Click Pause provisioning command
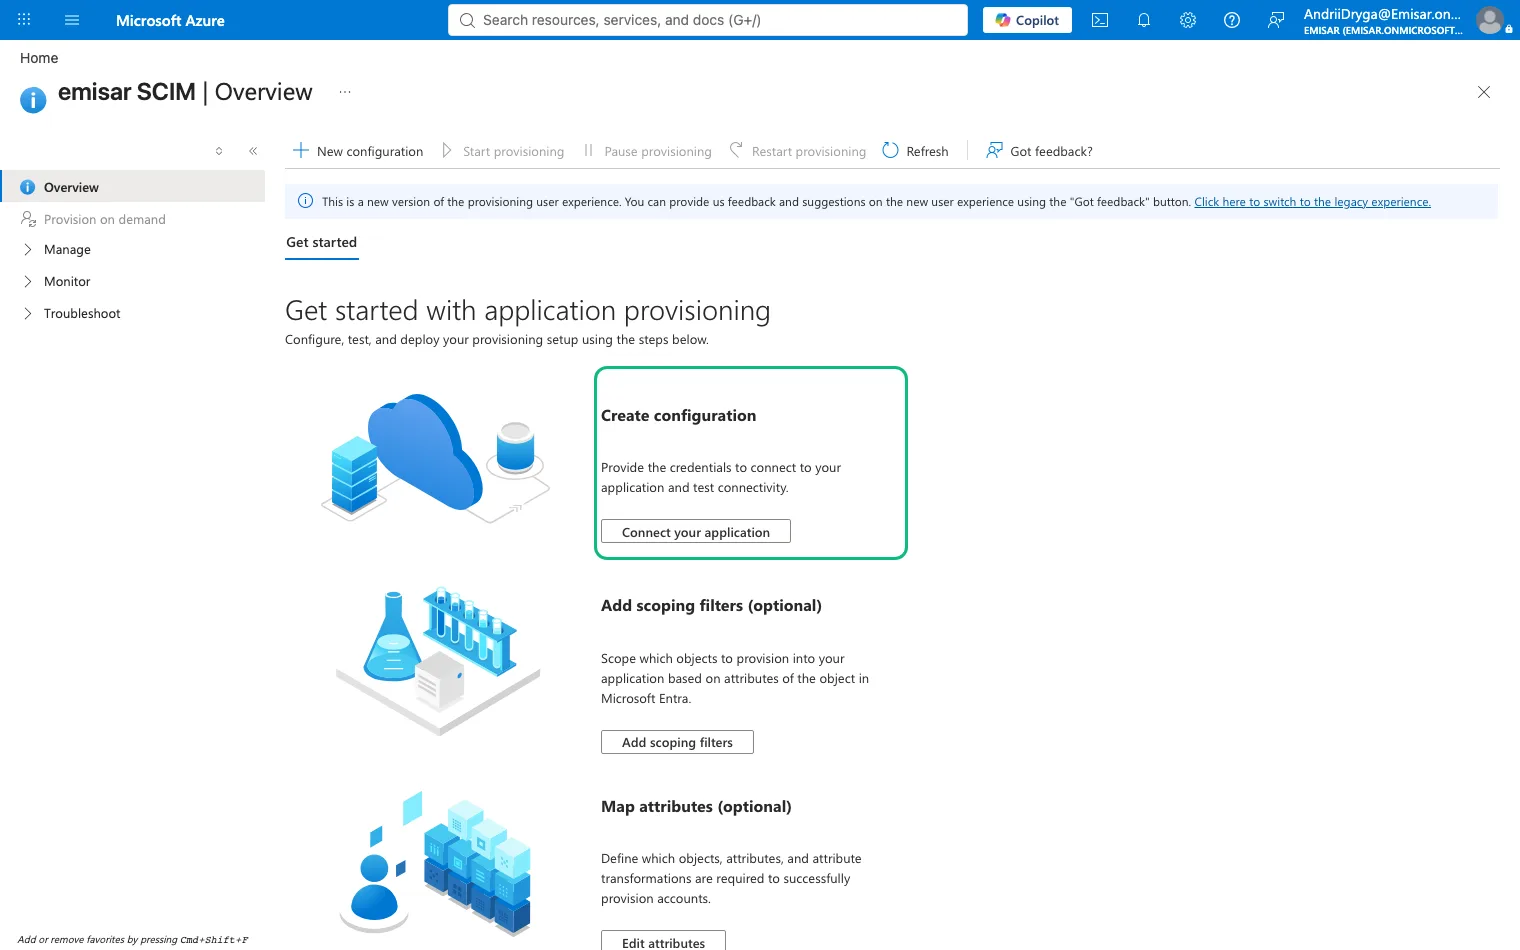1520x950 pixels. coord(647,151)
